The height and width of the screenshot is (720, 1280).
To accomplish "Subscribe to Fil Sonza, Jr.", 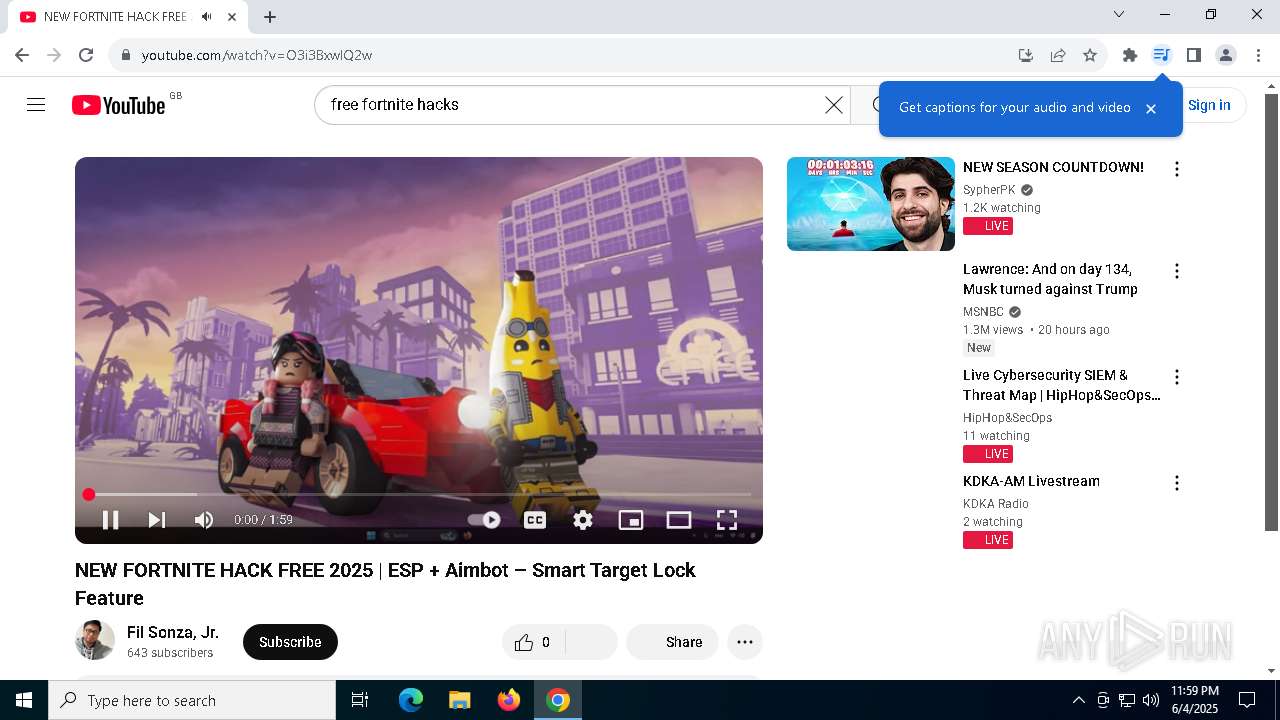I will (x=290, y=642).
